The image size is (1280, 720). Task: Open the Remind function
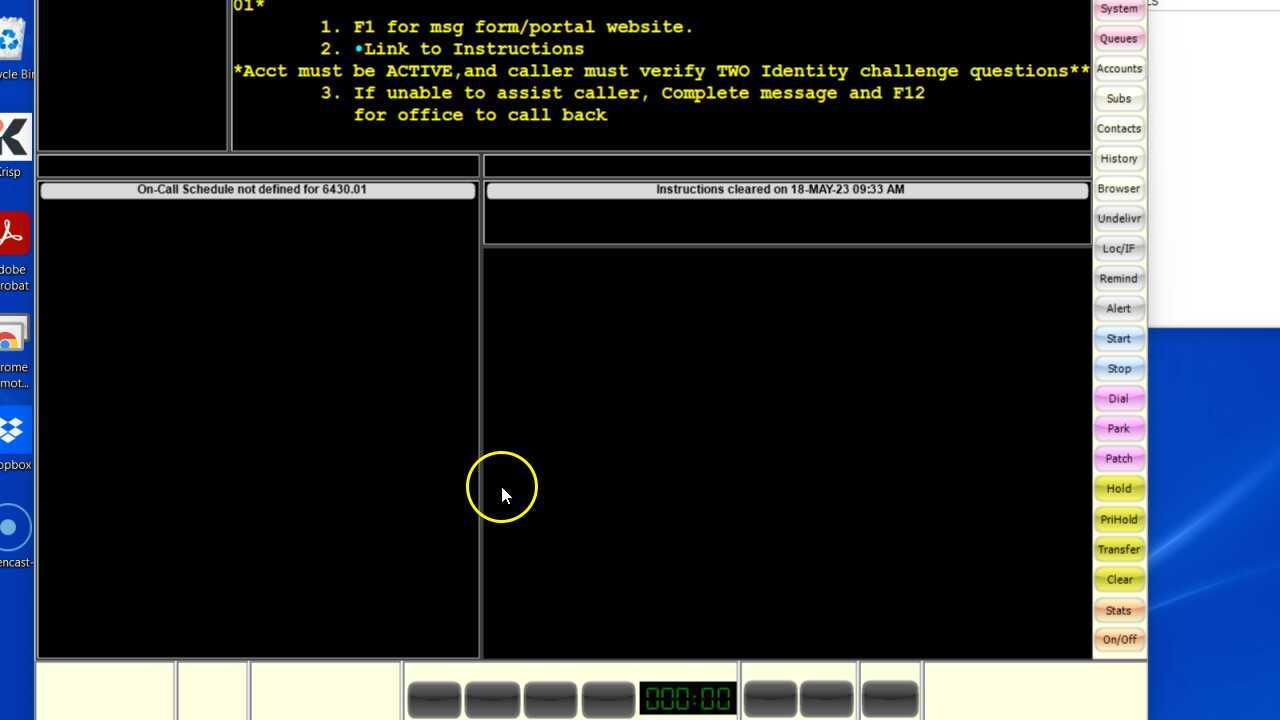coord(1118,278)
